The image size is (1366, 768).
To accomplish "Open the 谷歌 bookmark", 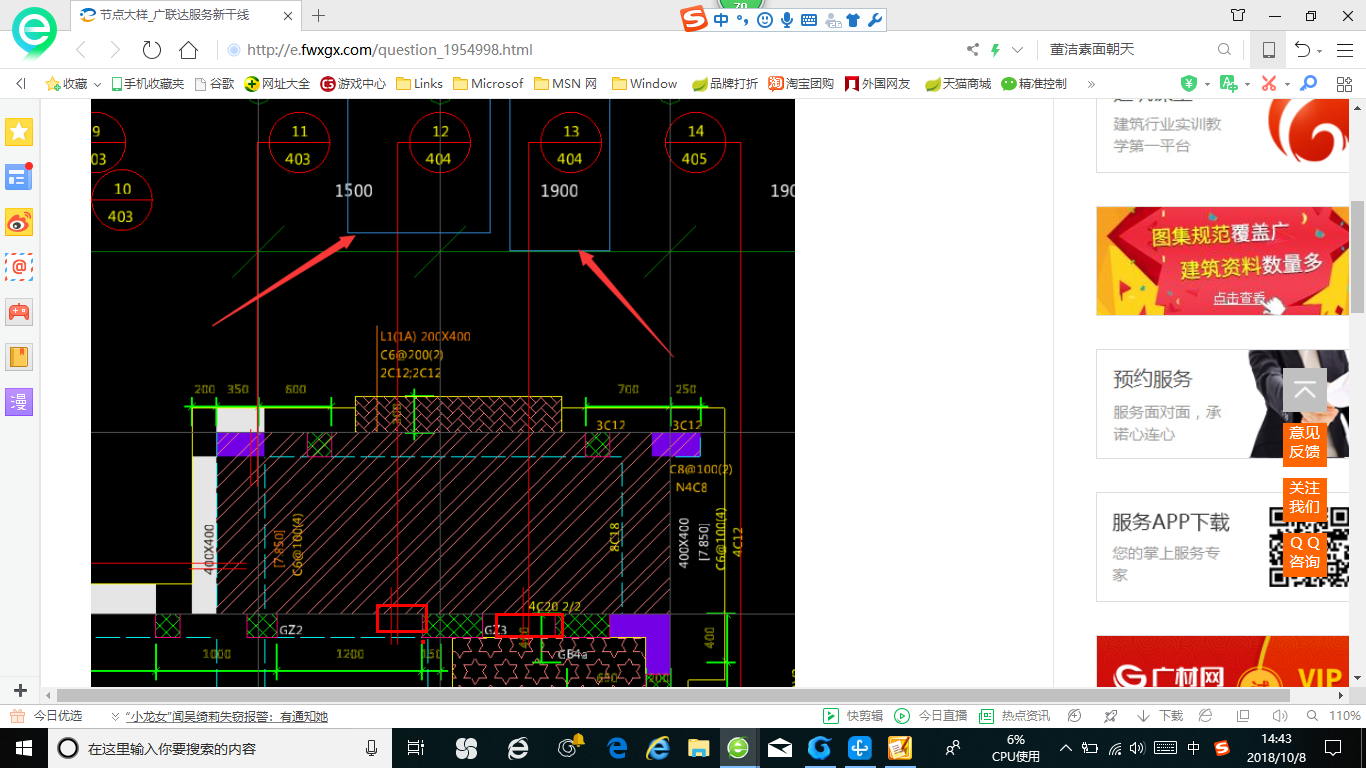I will coord(214,84).
